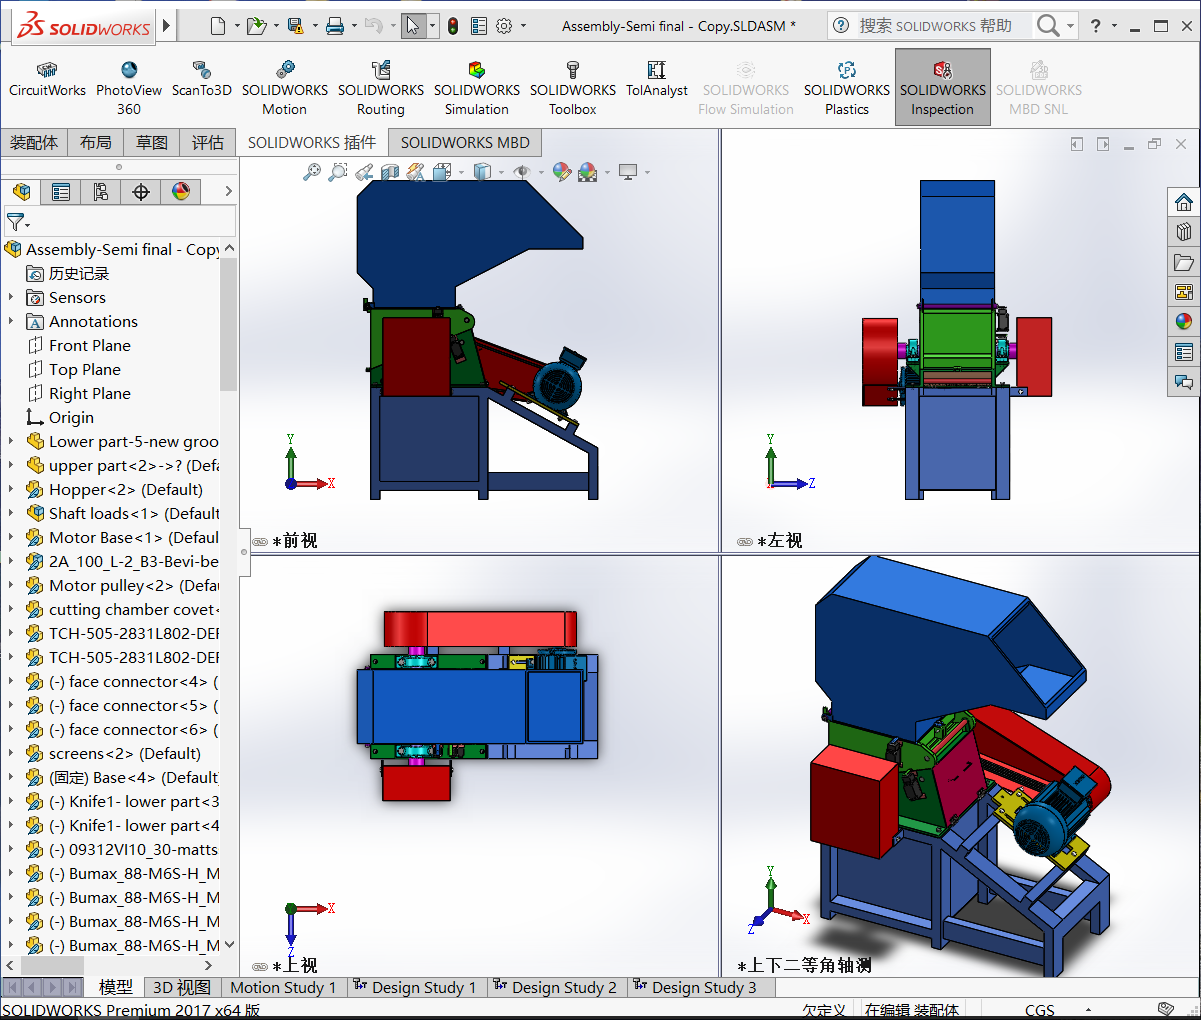1201x1020 pixels.
Task: Activate the Select cursor tool
Action: coord(413,26)
